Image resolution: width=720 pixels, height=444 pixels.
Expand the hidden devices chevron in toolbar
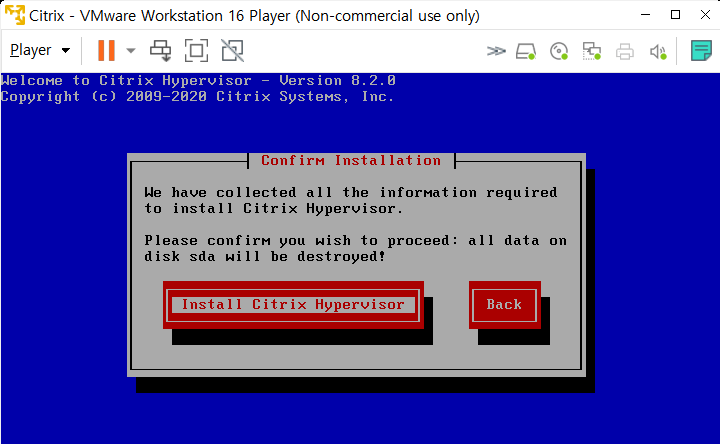[x=496, y=51]
